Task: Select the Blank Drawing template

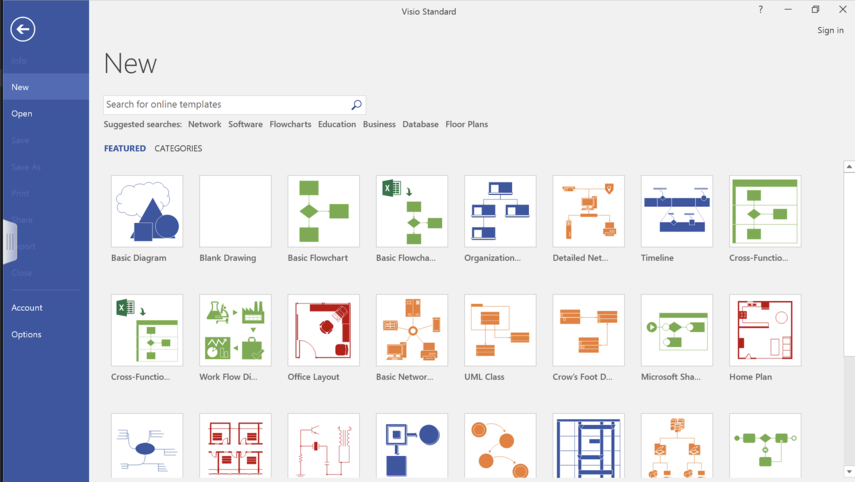Action: point(235,212)
